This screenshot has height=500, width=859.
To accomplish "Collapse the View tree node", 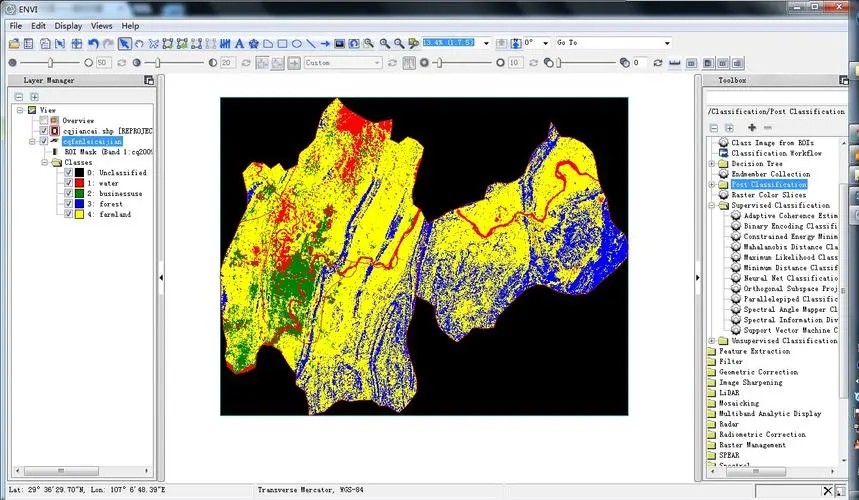I will [20, 110].
